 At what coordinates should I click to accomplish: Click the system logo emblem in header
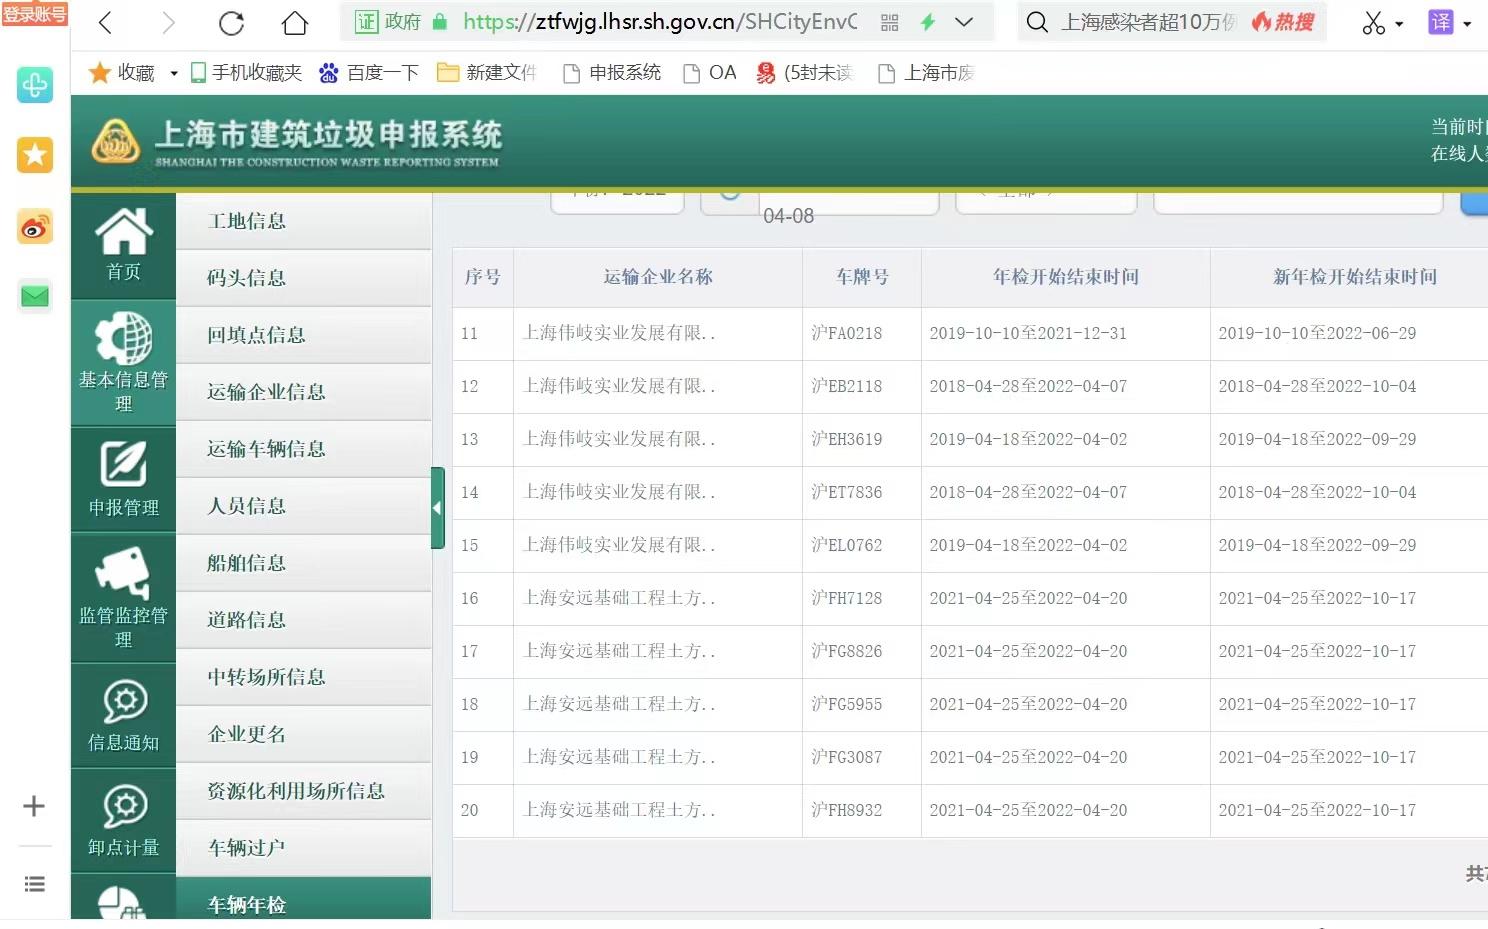point(116,142)
